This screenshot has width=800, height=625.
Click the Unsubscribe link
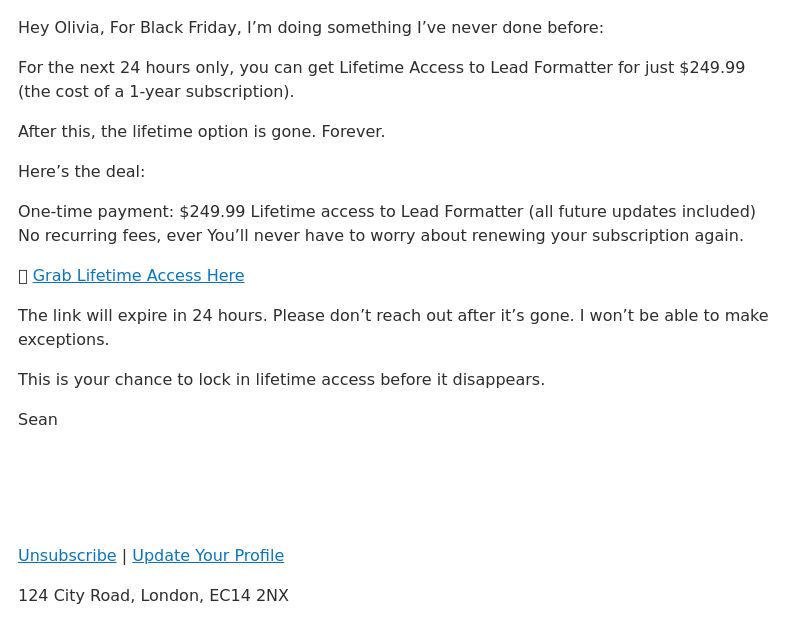pyautogui.click(x=67, y=555)
